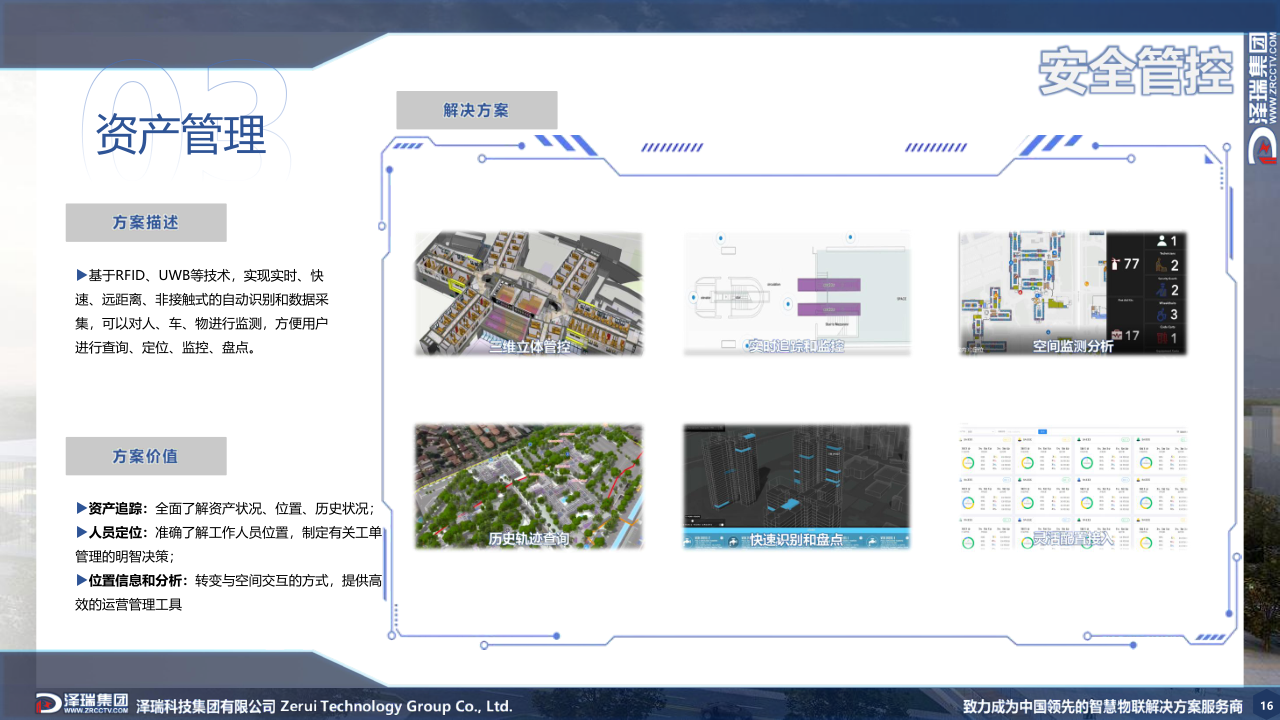The height and width of the screenshot is (720, 1280).
Task: Click the upper purple highlighted zone in floor plan
Action: (831, 286)
